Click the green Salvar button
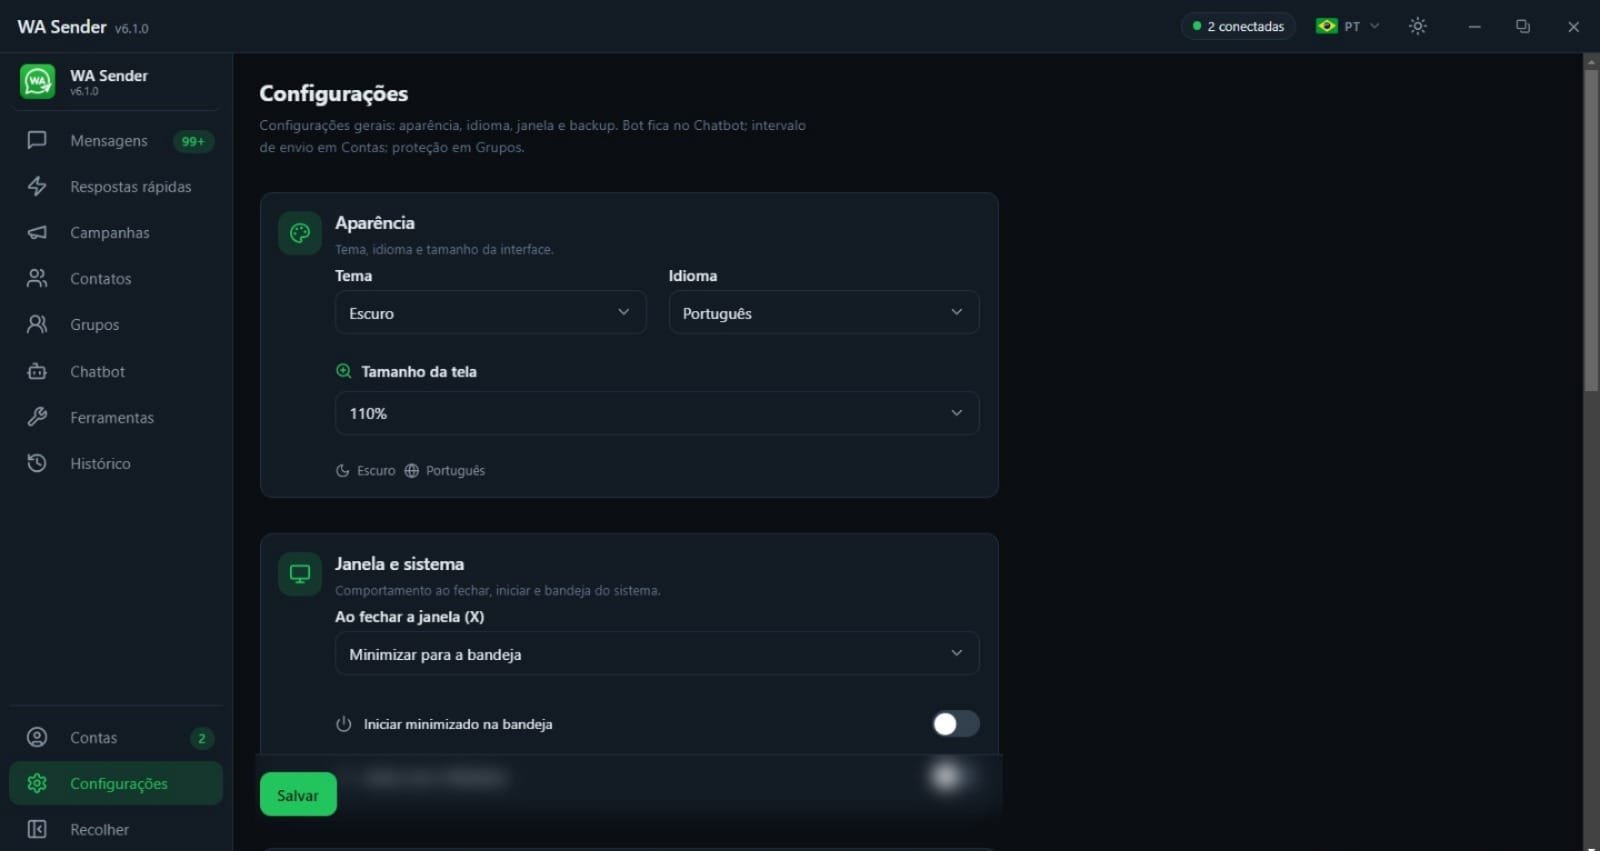 [x=298, y=795]
